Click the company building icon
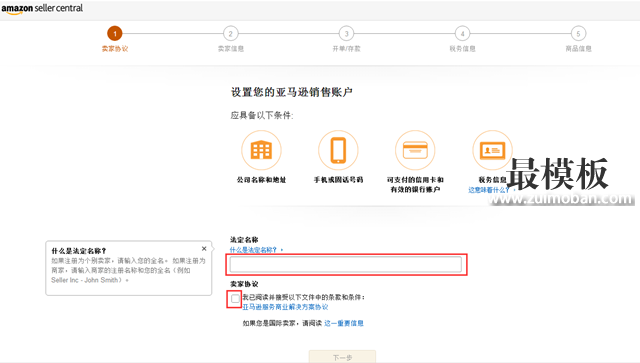Screen dimensions: 640x363 click(x=261, y=150)
